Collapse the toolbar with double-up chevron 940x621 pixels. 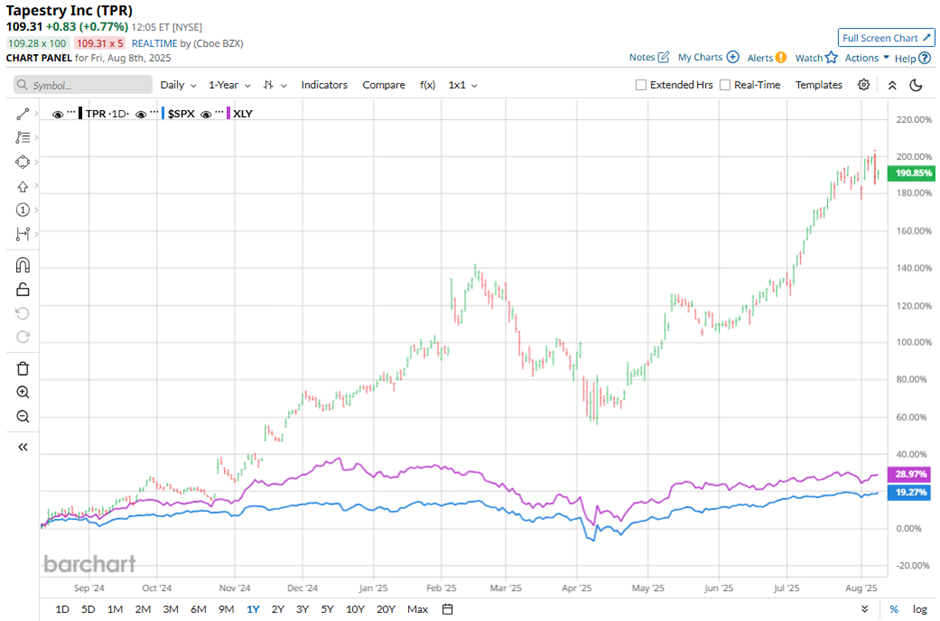[892, 85]
